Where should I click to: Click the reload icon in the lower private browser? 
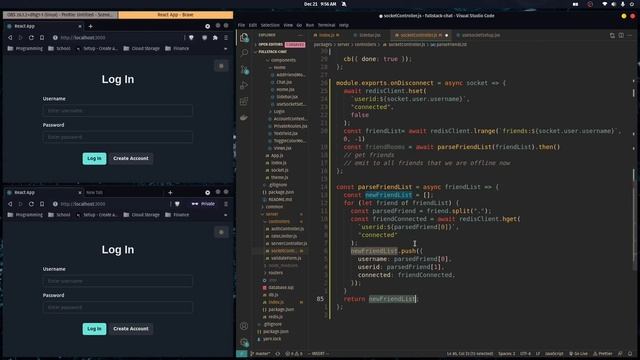click(31, 204)
